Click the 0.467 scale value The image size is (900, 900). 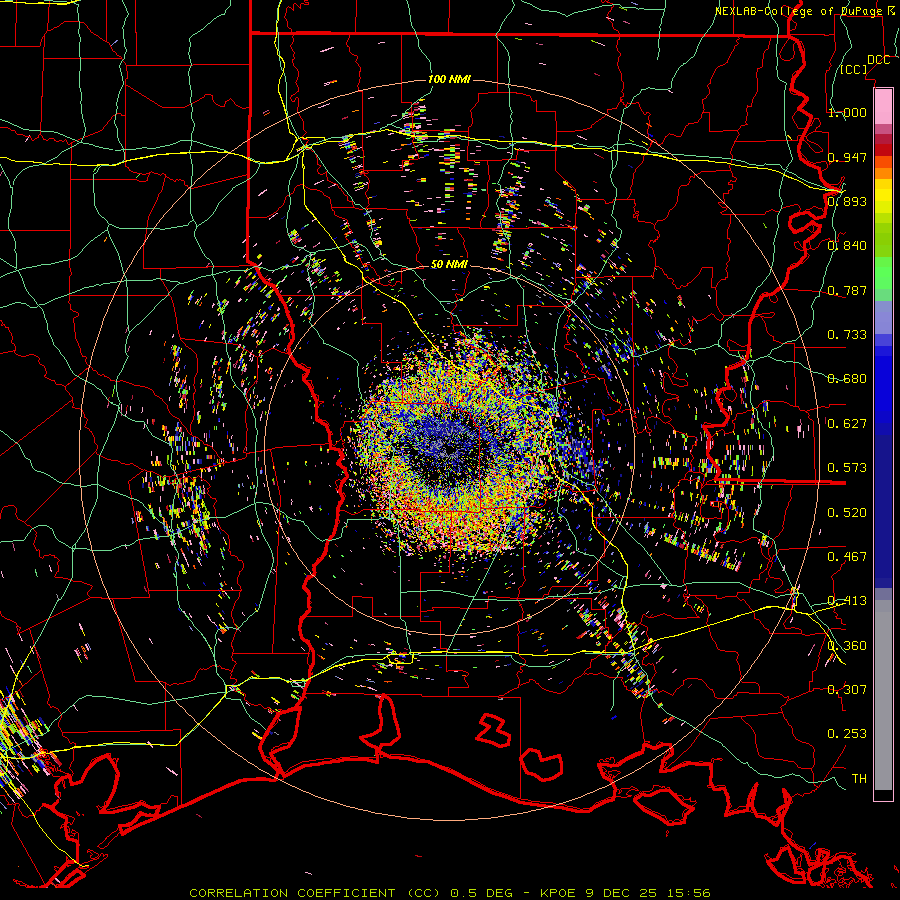tap(847, 556)
